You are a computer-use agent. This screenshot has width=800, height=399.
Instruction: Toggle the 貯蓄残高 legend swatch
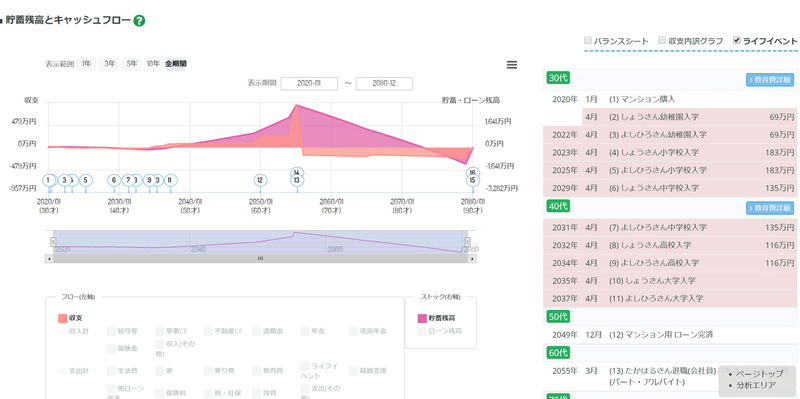(x=422, y=318)
